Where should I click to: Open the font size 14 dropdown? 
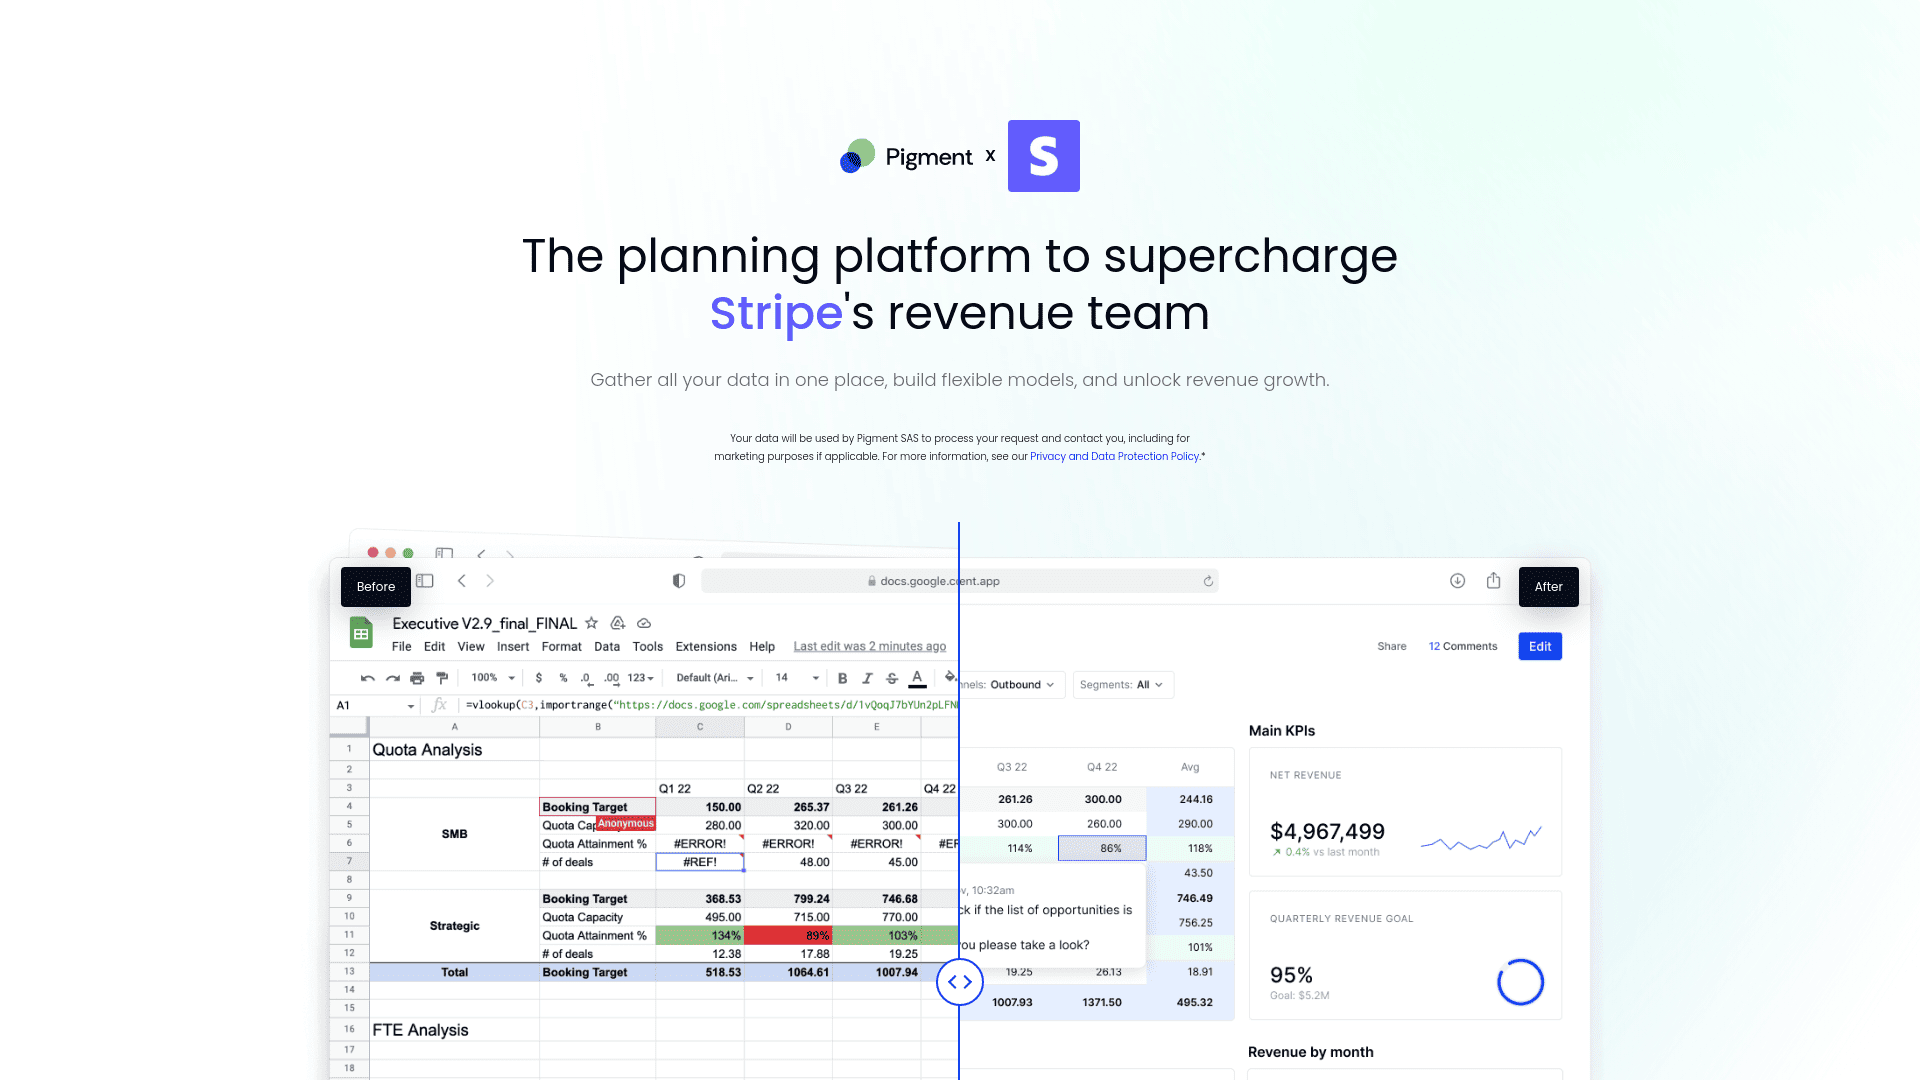pyautogui.click(x=797, y=678)
